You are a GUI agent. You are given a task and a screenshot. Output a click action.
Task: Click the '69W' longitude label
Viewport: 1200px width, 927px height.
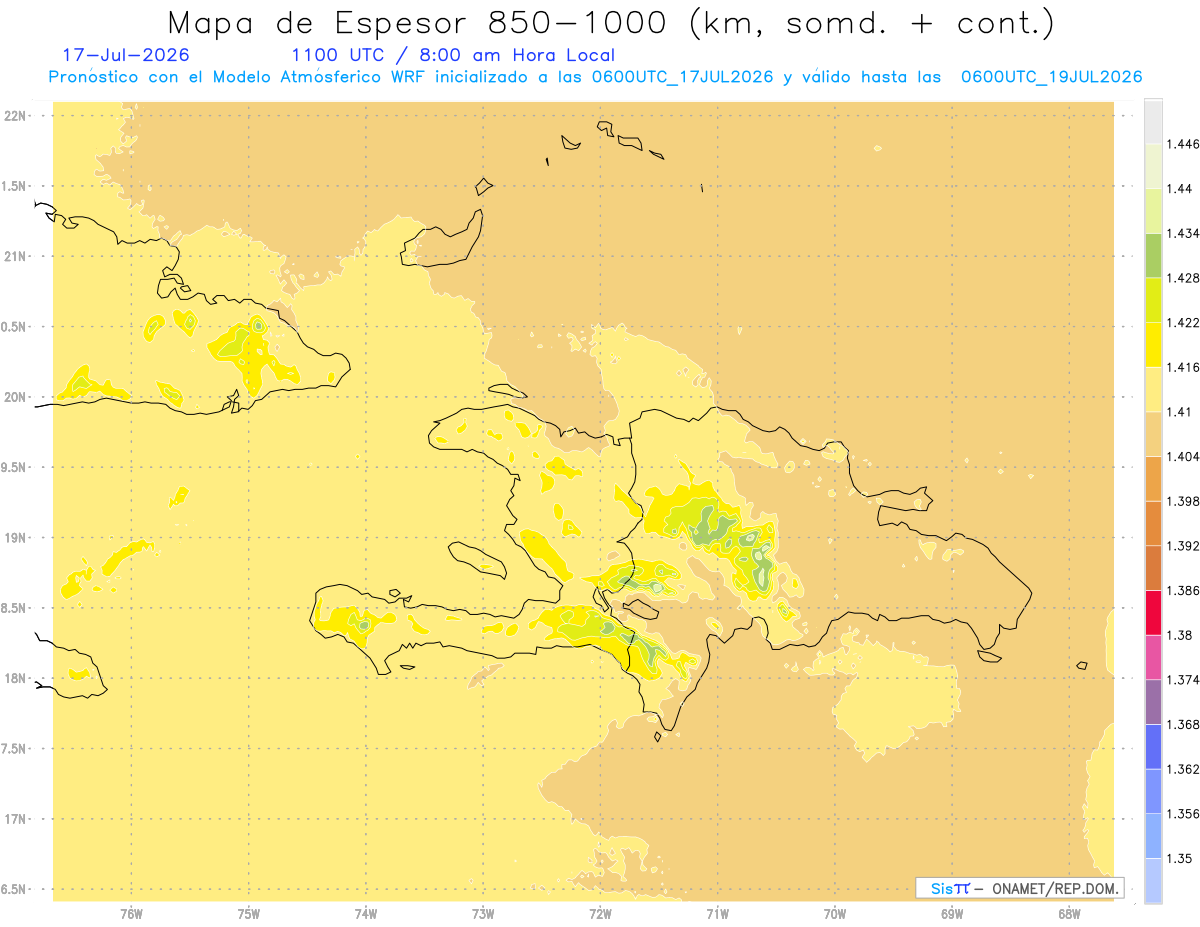click(952, 913)
